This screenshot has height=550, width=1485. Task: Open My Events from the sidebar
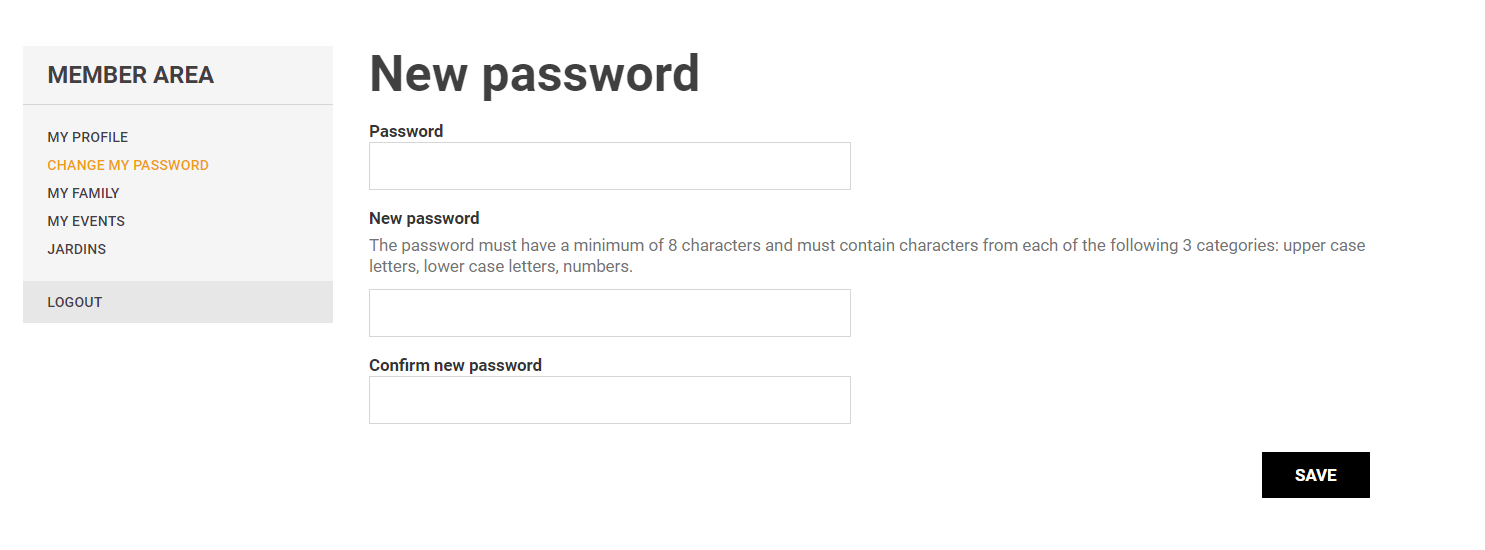click(86, 221)
